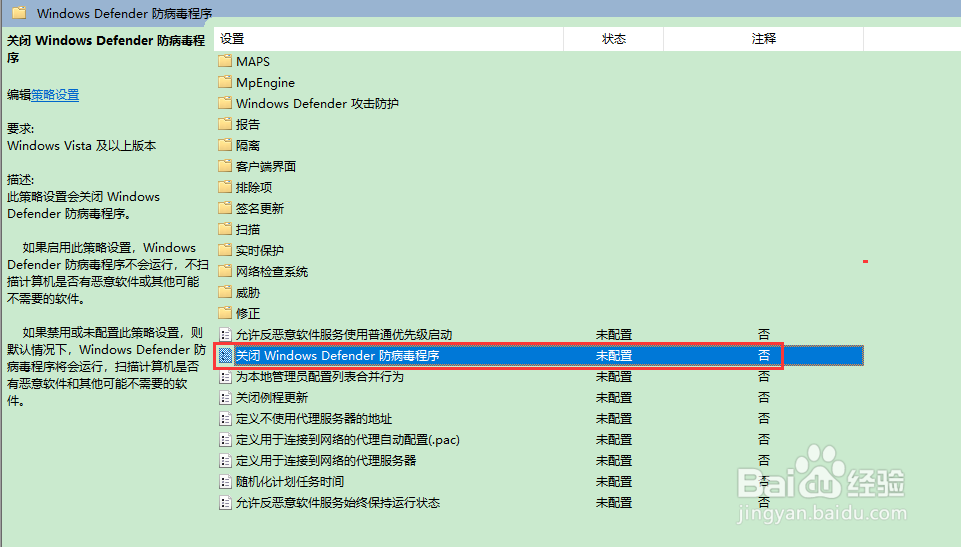Screen dimensions: 961x547
Task: Click 未配置 status of 随机化计划任务时间
Action: [x=613, y=481]
